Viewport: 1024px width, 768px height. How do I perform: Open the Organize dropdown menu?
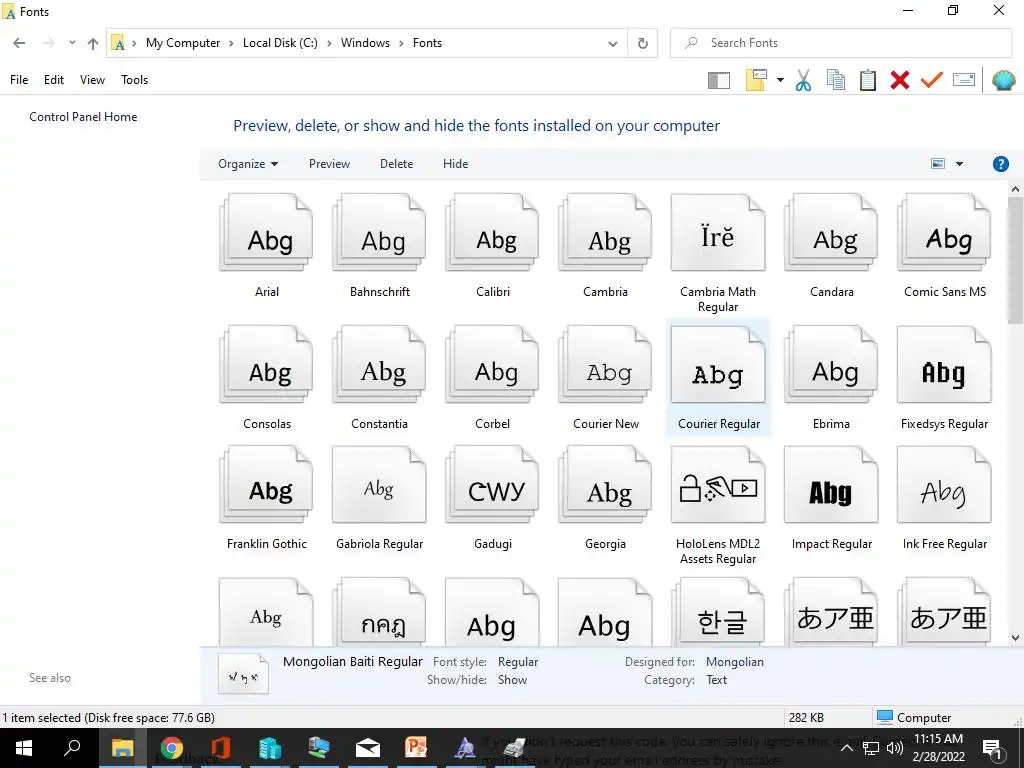[x=248, y=164]
